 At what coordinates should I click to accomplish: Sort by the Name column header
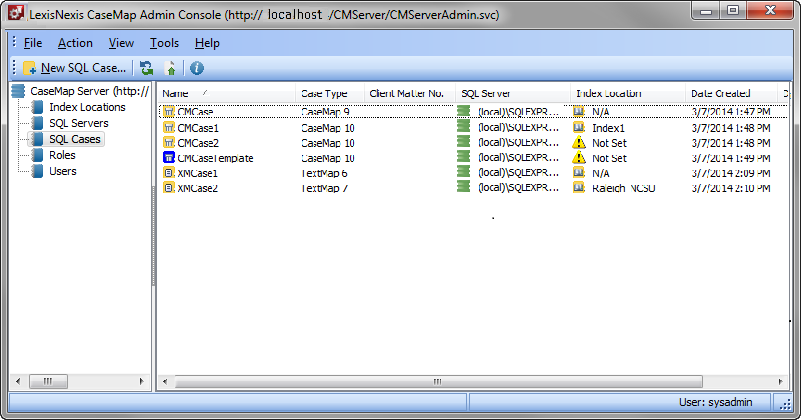click(226, 94)
